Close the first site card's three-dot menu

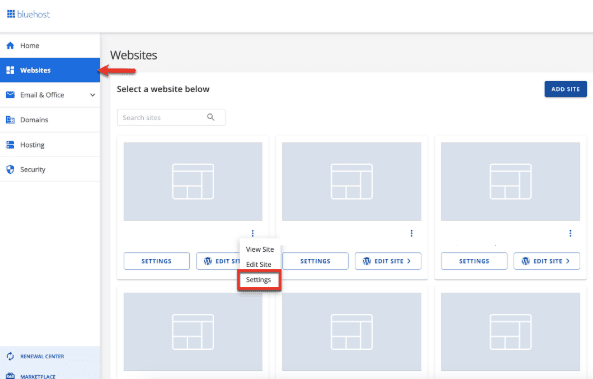(x=253, y=233)
